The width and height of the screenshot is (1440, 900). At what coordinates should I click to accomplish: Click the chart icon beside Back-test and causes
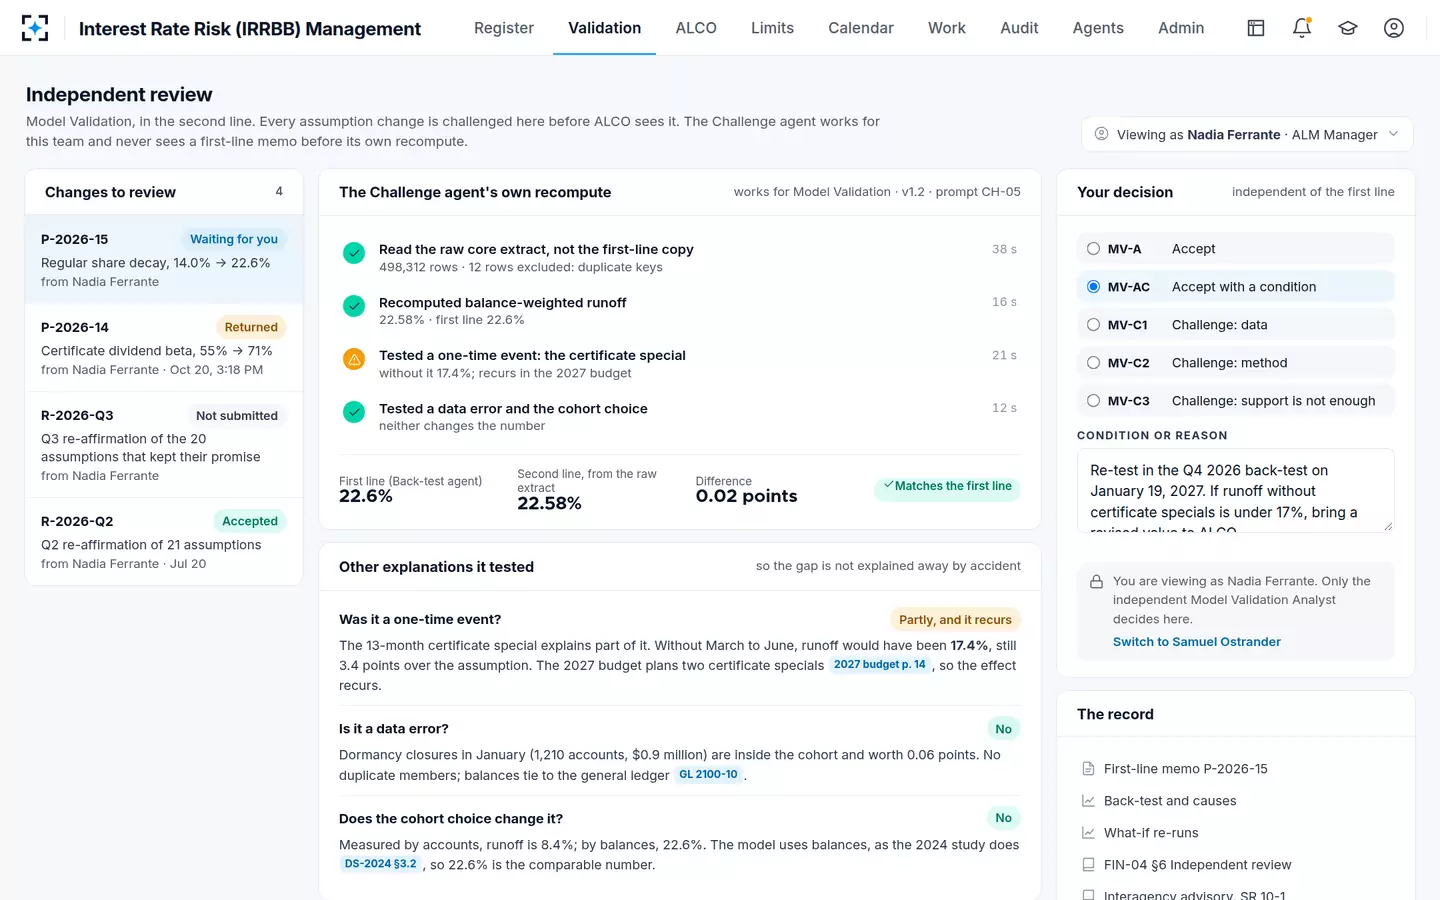(1088, 801)
